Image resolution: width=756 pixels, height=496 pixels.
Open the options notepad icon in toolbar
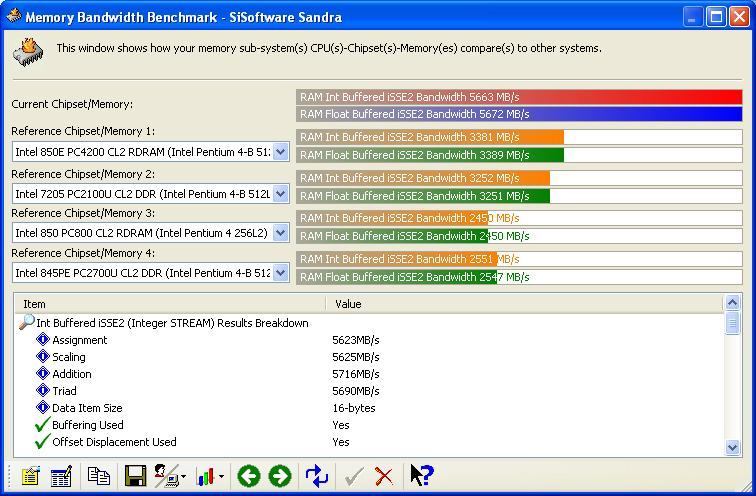(x=30, y=476)
